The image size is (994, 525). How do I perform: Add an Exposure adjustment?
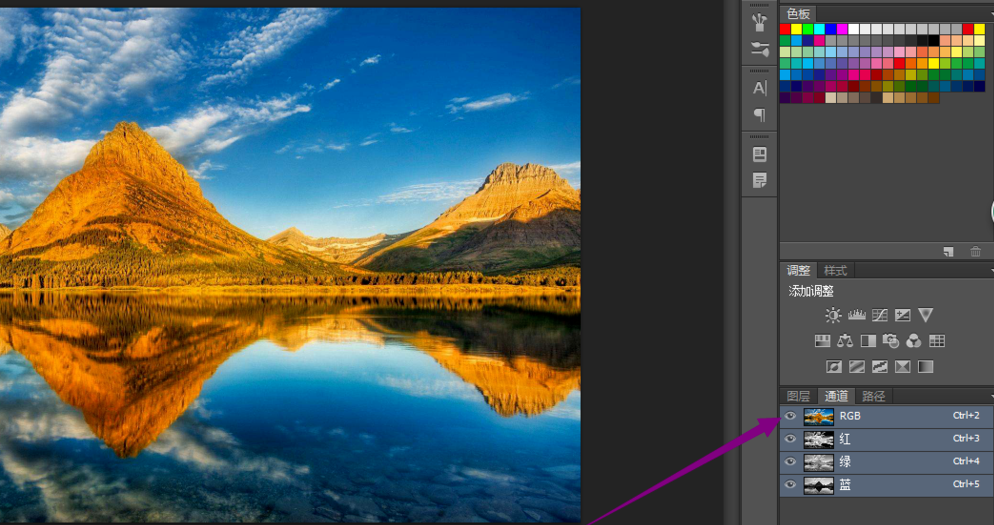(902, 315)
